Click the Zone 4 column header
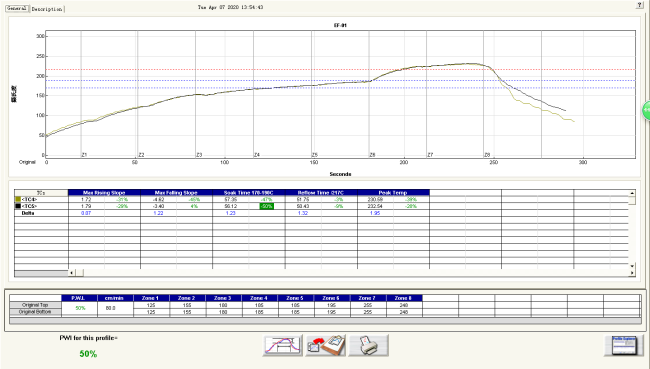650x369 pixels. (260, 298)
